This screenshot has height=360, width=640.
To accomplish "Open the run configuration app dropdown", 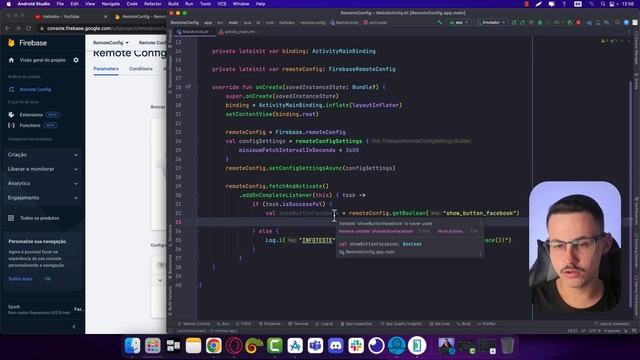I will coord(459,22).
